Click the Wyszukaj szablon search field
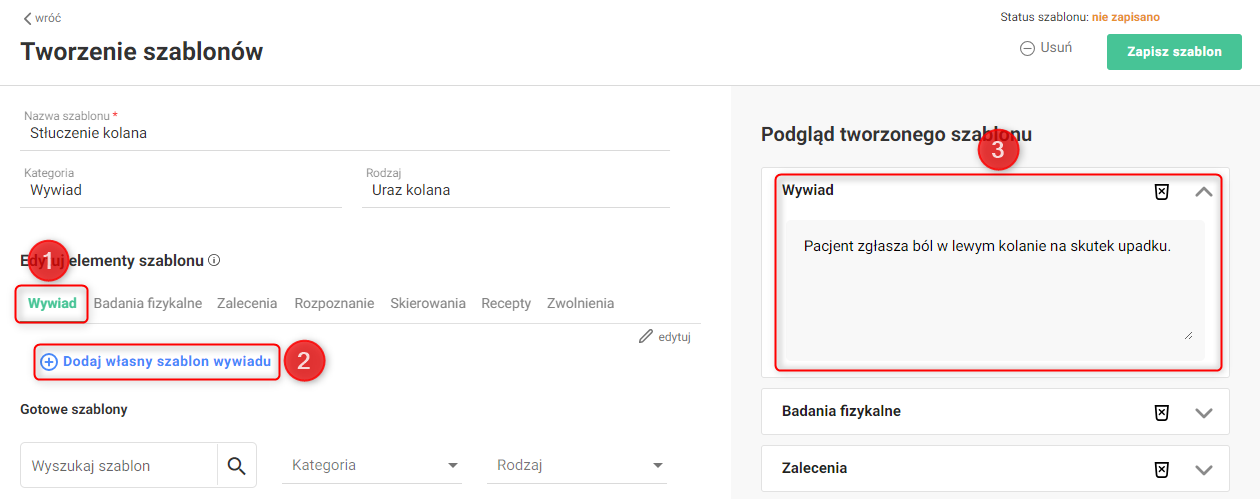The height and width of the screenshot is (499, 1260). 120,465
